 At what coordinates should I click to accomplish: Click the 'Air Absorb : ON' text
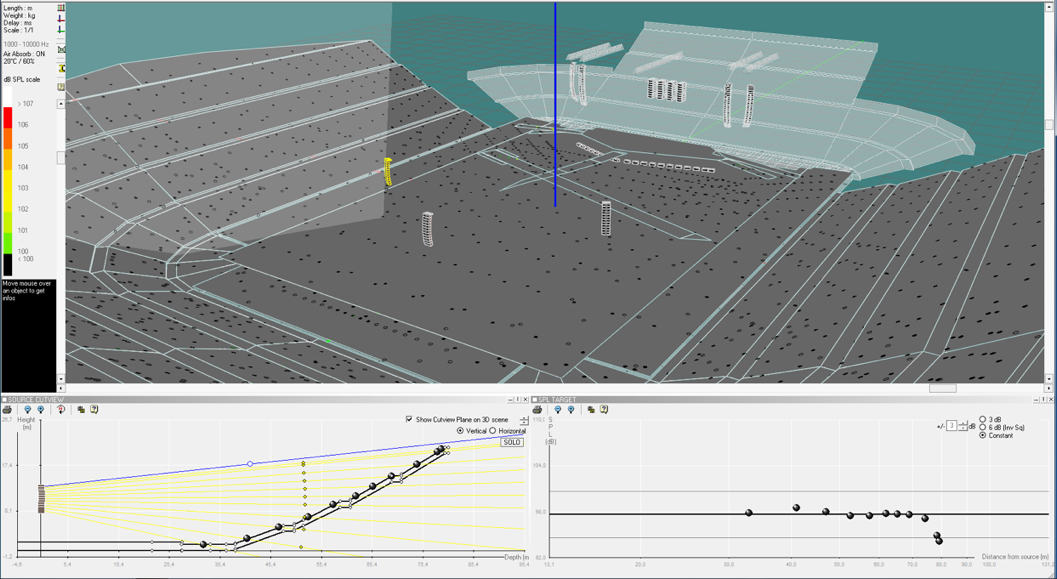(x=24, y=53)
